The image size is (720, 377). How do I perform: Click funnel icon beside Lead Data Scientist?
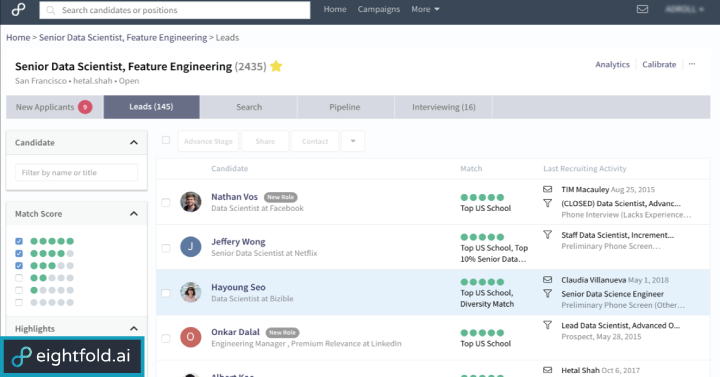pyautogui.click(x=547, y=325)
